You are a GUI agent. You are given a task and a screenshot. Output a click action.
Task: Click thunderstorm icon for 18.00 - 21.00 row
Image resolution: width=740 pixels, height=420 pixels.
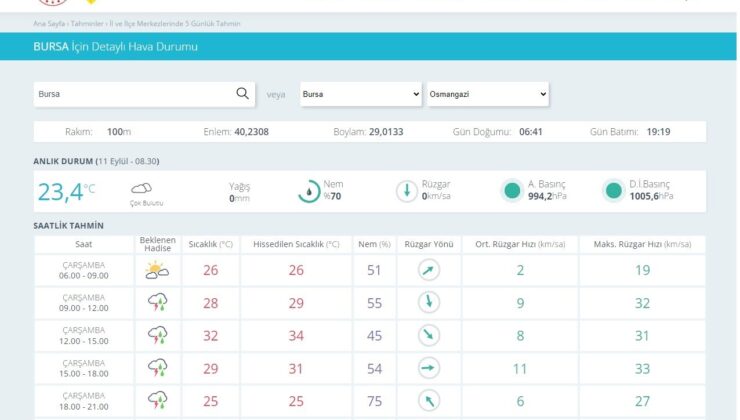coord(158,400)
